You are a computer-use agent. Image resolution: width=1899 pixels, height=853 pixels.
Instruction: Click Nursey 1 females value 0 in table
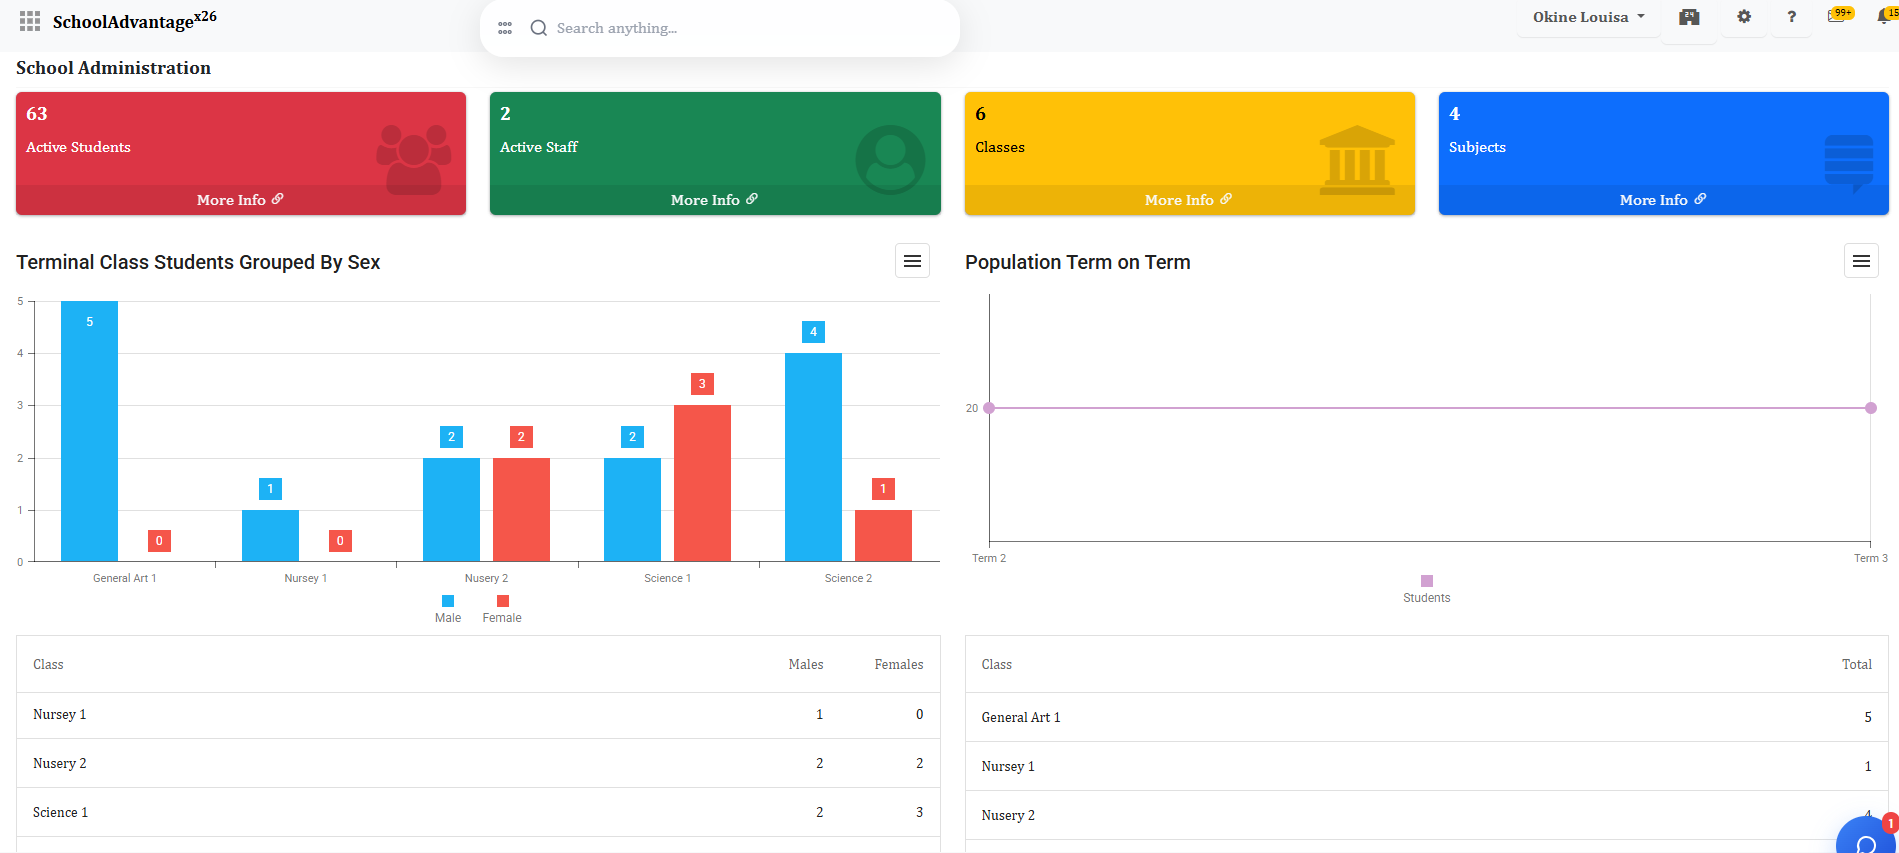[919, 714]
